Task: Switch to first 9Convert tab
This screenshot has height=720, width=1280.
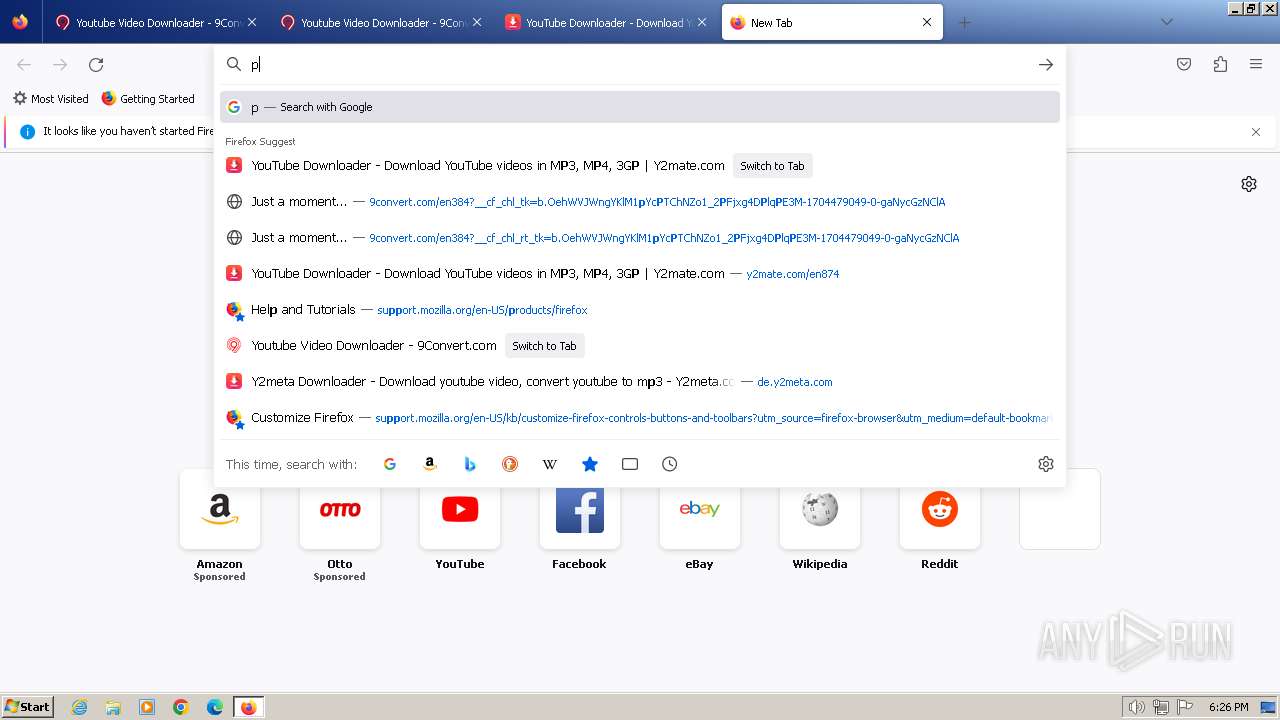Action: pyautogui.click(x=156, y=22)
